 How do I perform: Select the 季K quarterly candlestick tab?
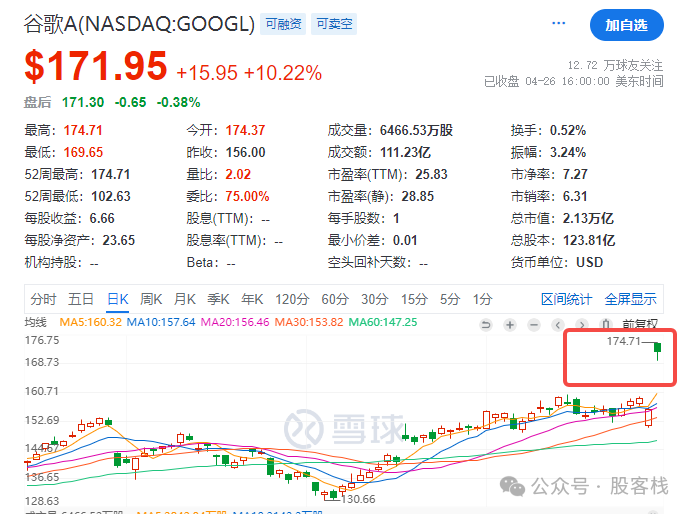(219, 299)
